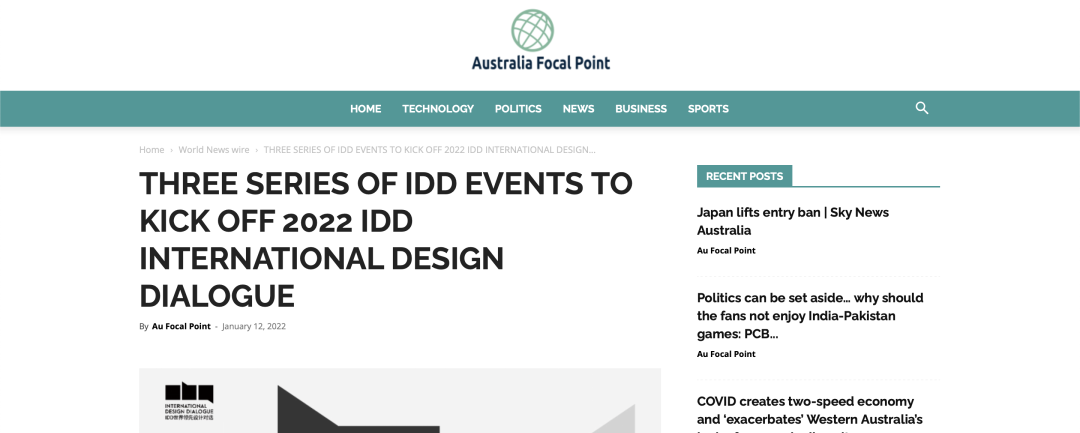Open the BUSINESS menu item
The height and width of the screenshot is (433, 1080).
tap(641, 109)
